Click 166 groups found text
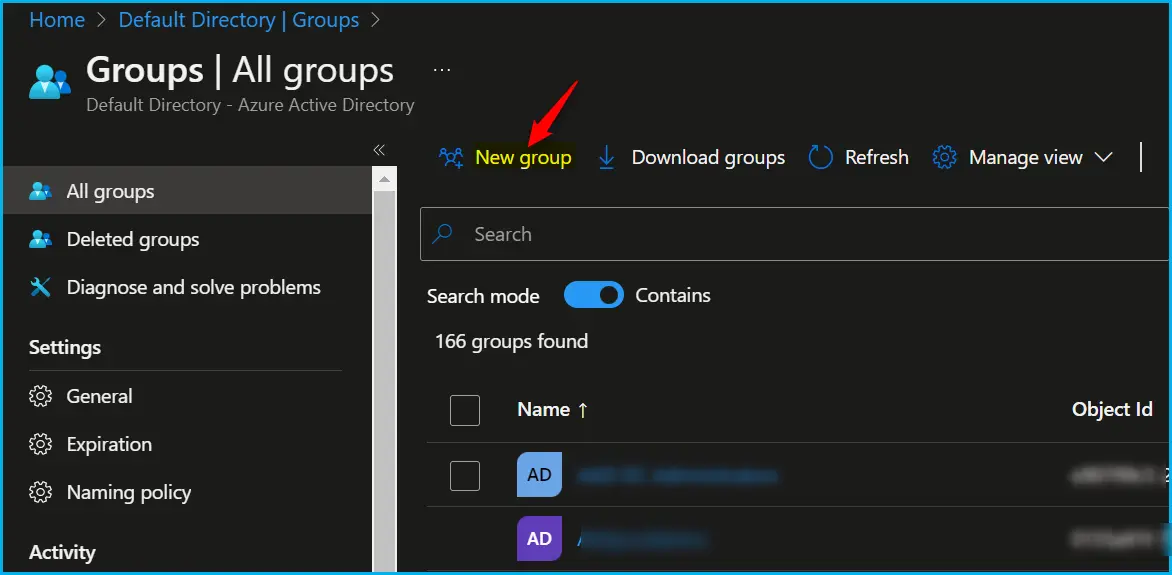The width and height of the screenshot is (1172, 575). tap(511, 342)
